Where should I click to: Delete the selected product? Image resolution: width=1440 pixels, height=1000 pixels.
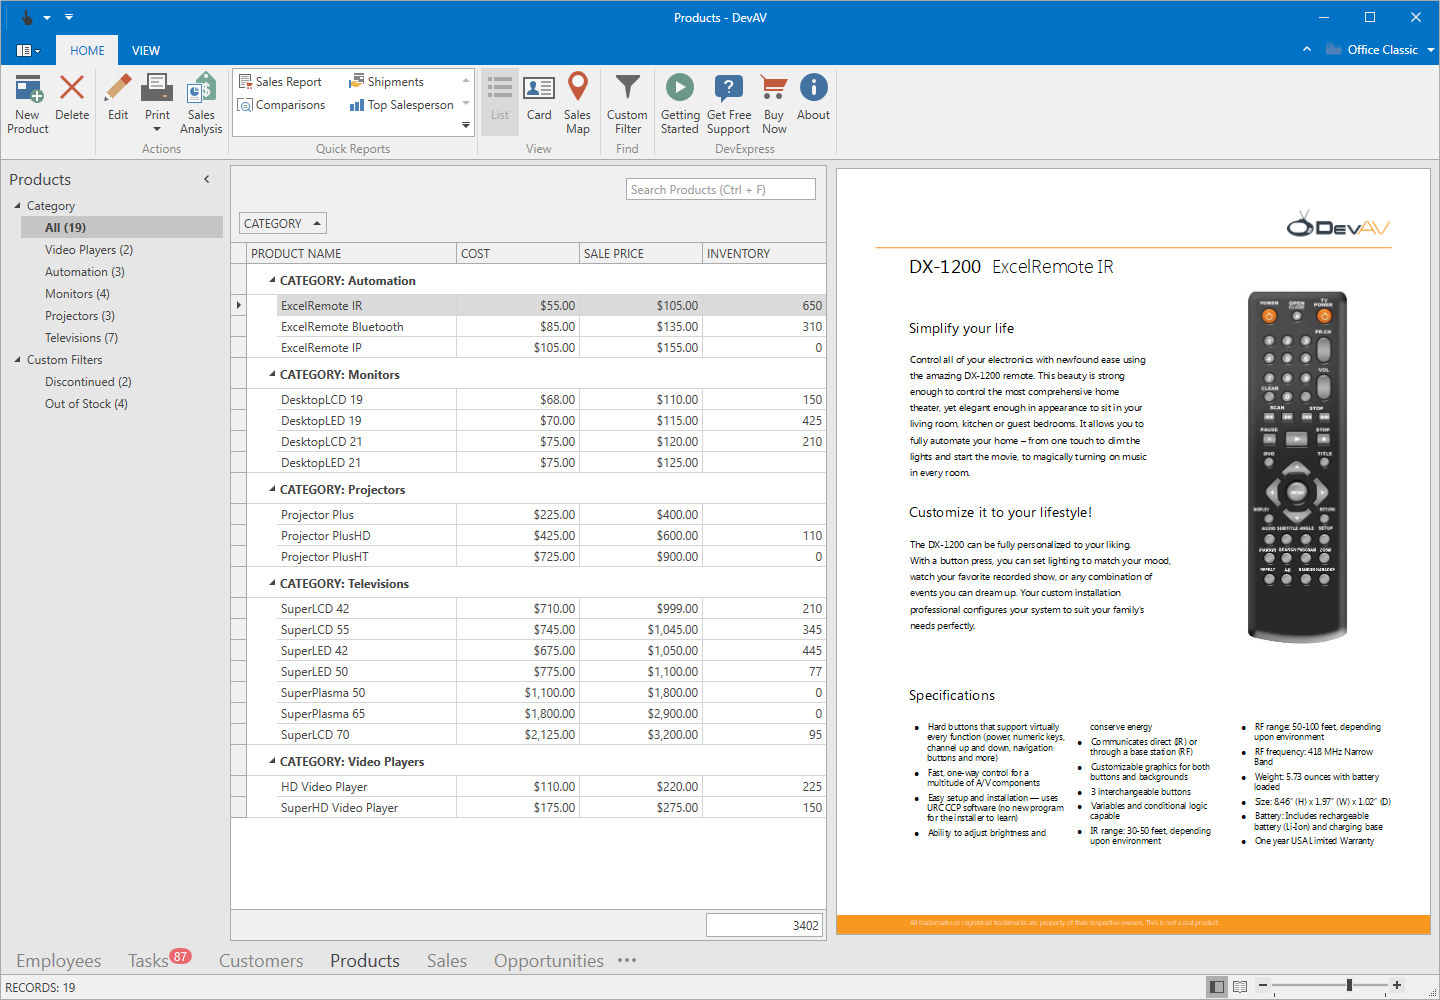click(72, 90)
